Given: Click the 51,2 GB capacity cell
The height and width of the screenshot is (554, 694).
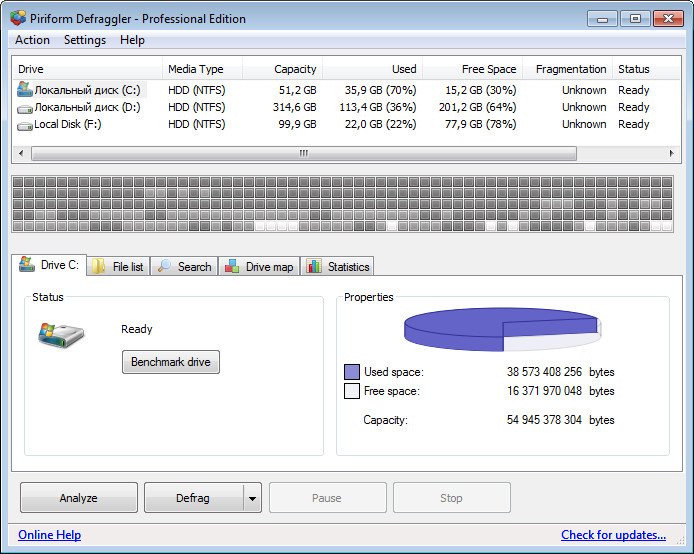Looking at the screenshot, I should [297, 90].
